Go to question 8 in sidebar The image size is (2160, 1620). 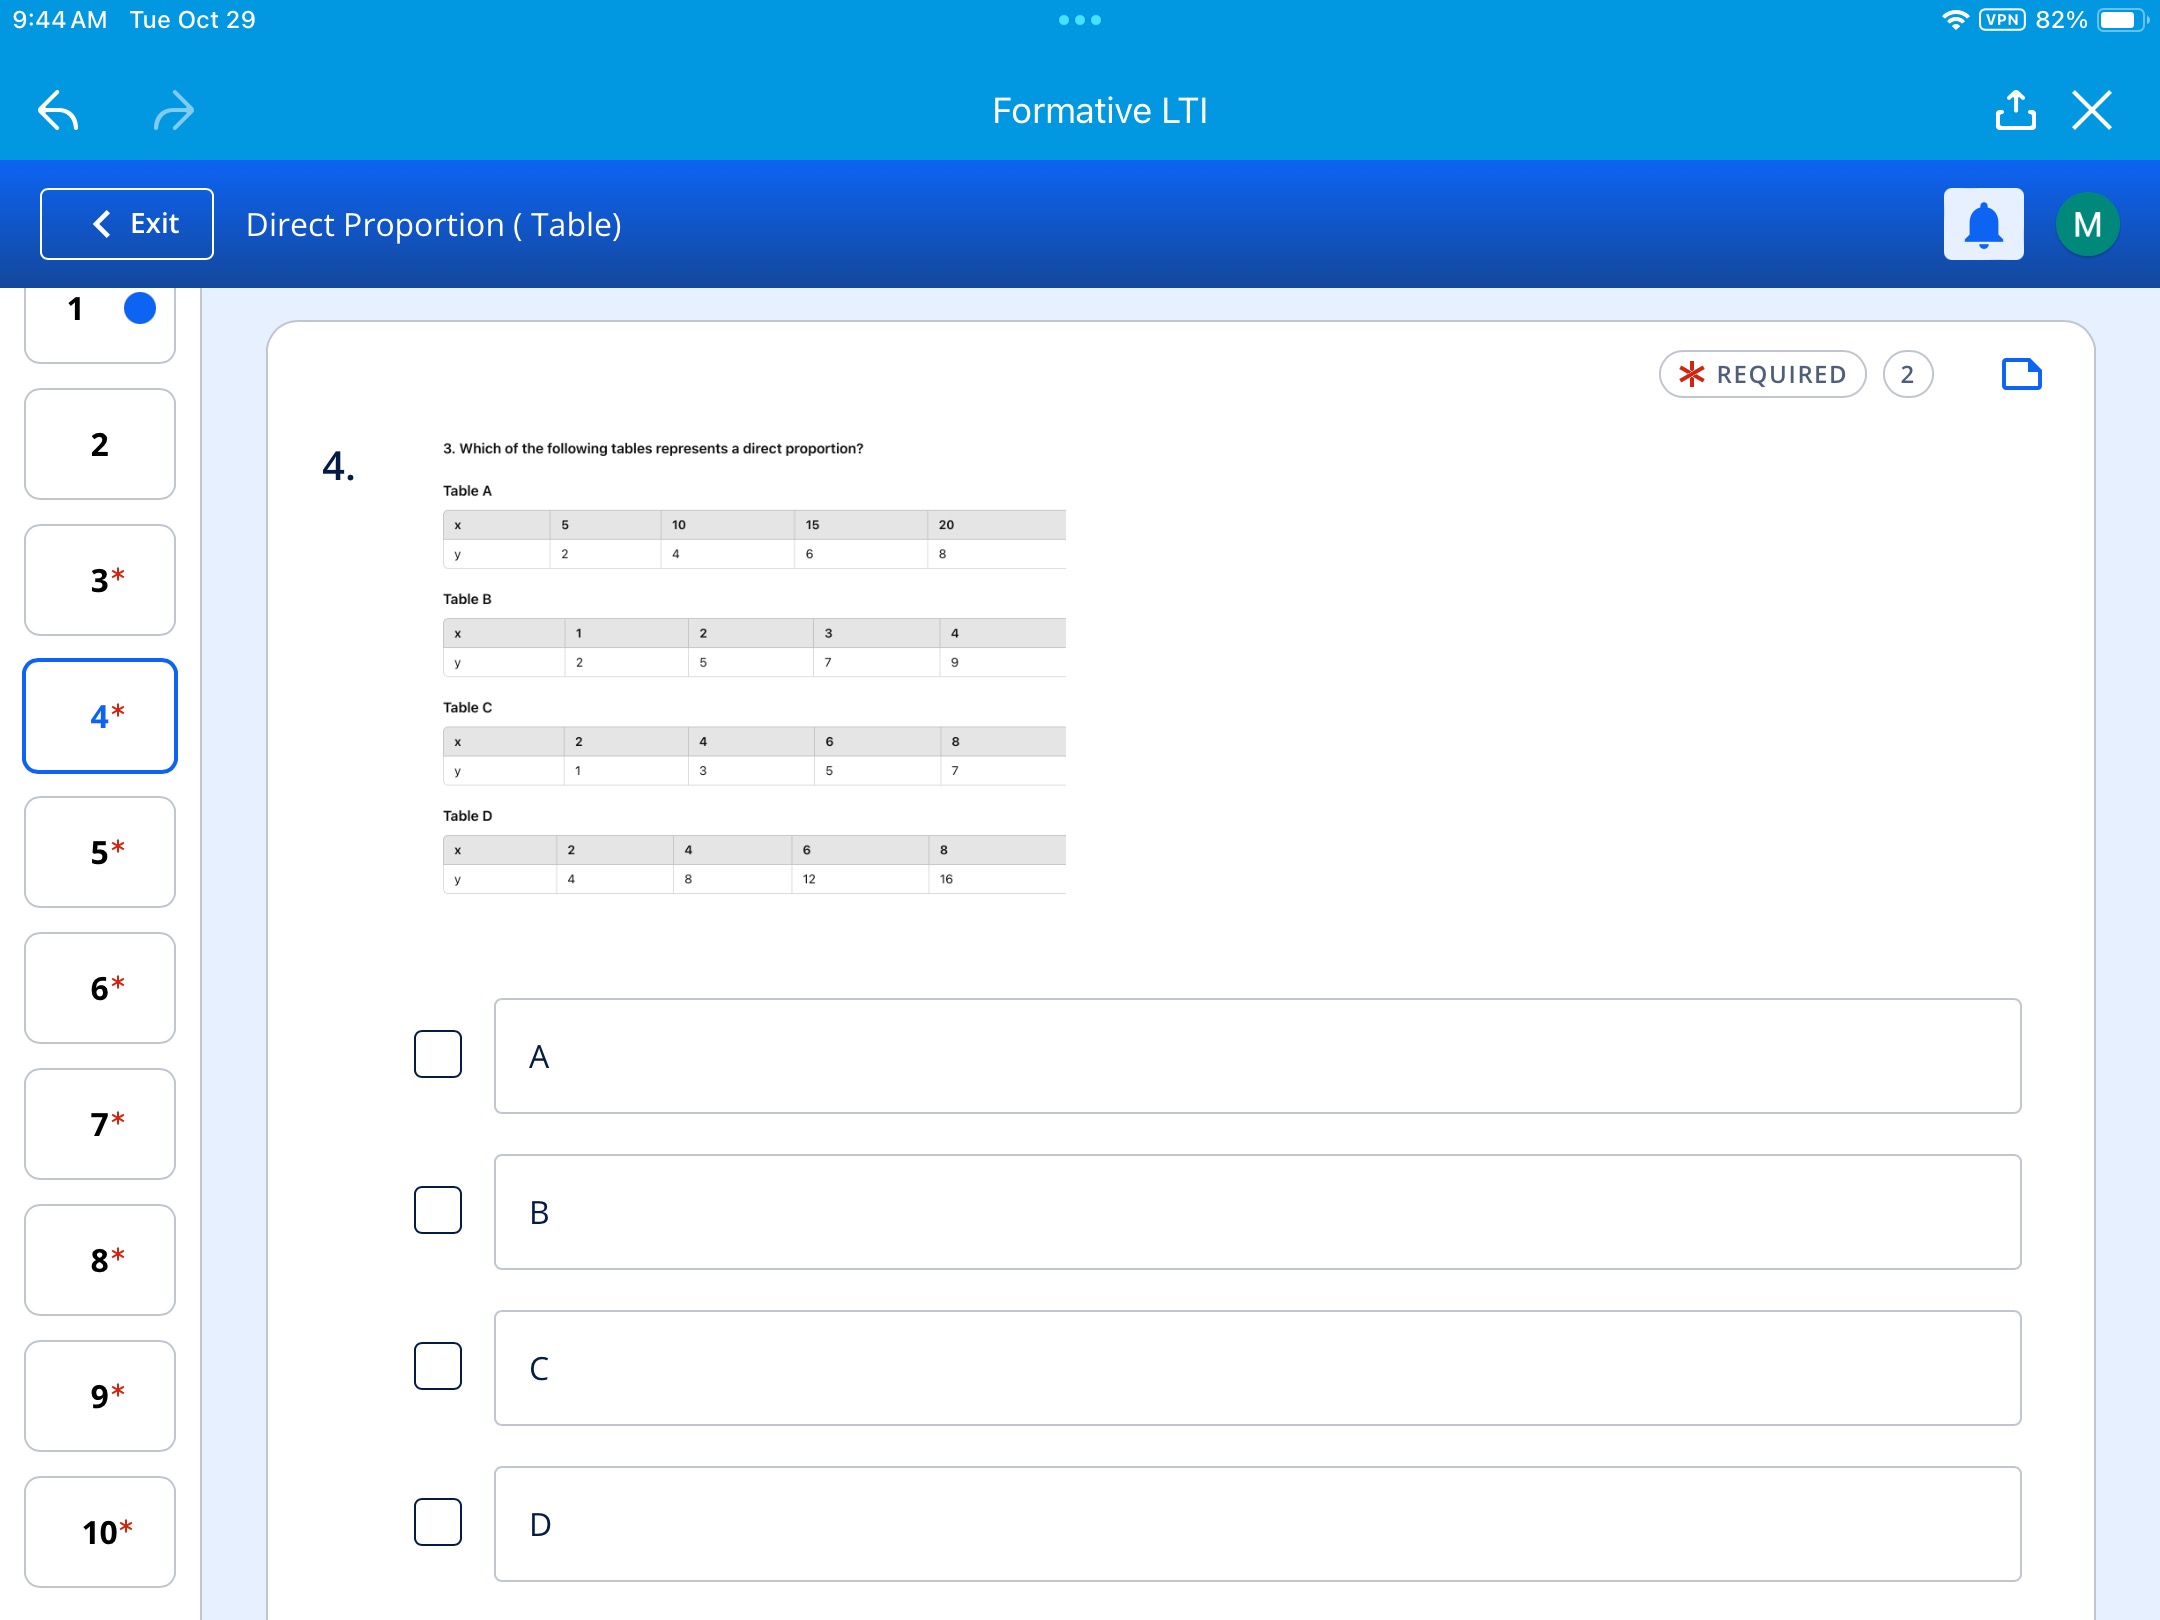click(x=100, y=1260)
